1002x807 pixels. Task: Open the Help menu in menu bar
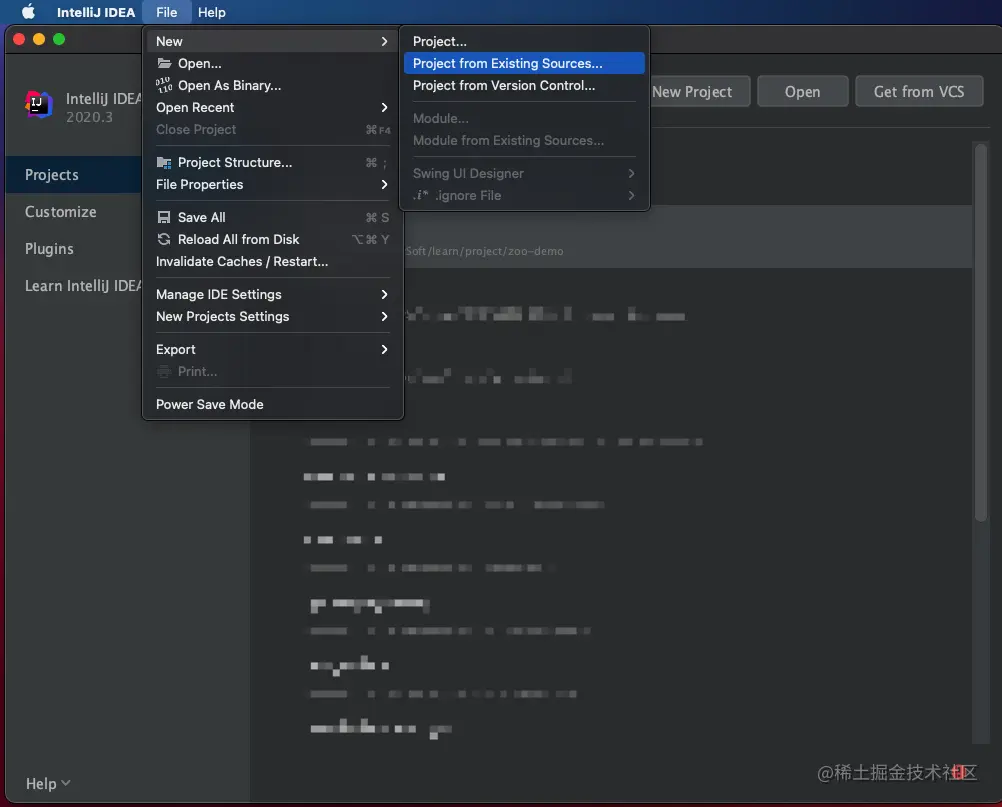[x=212, y=12]
